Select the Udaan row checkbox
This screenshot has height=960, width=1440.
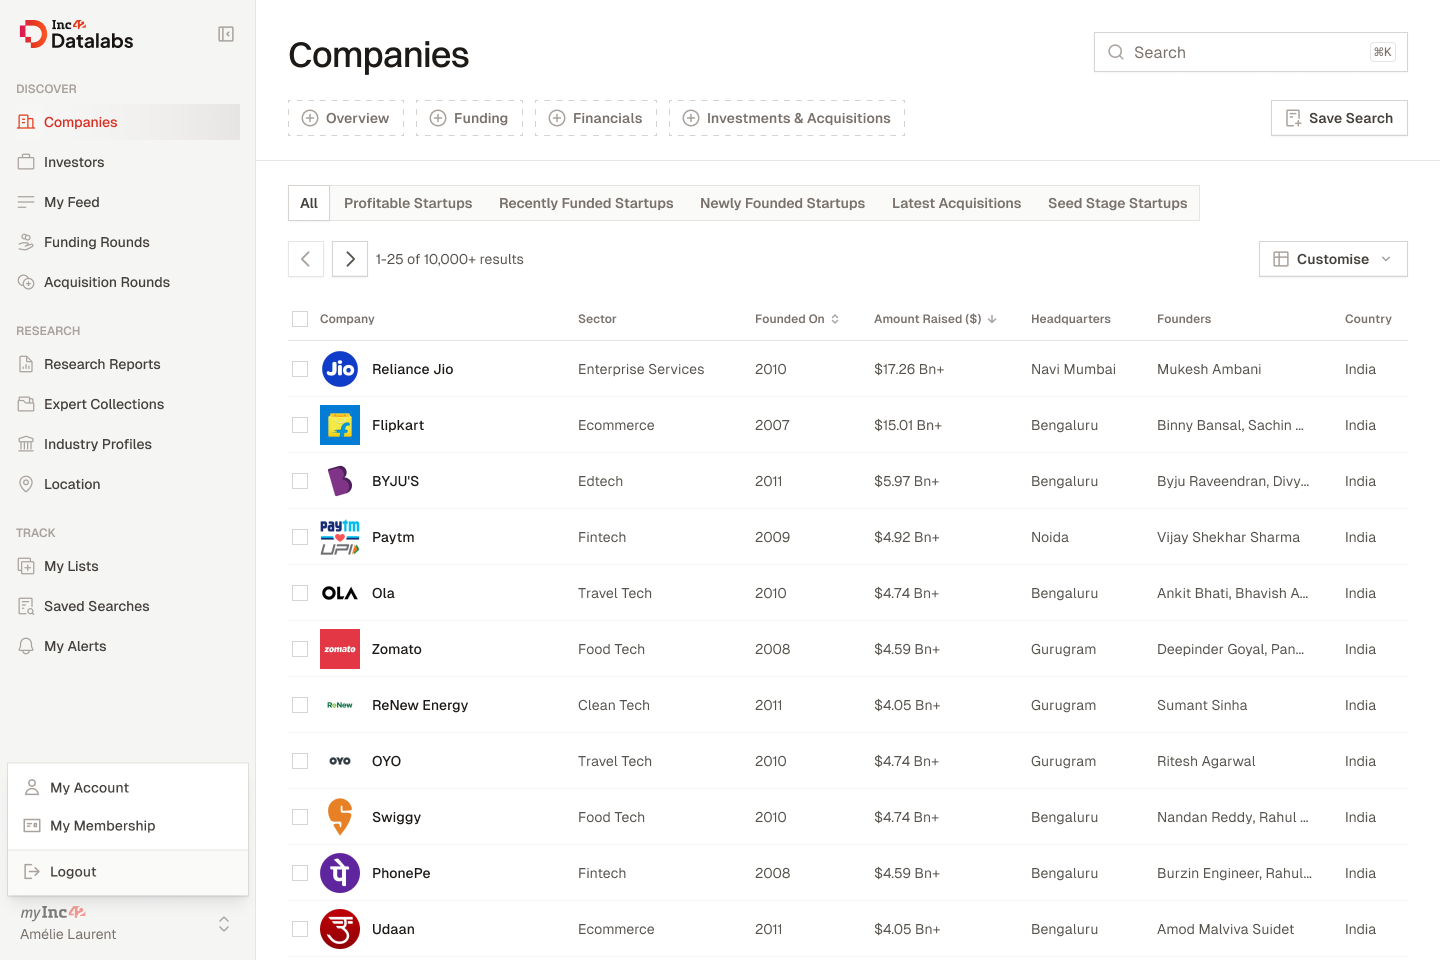click(300, 929)
